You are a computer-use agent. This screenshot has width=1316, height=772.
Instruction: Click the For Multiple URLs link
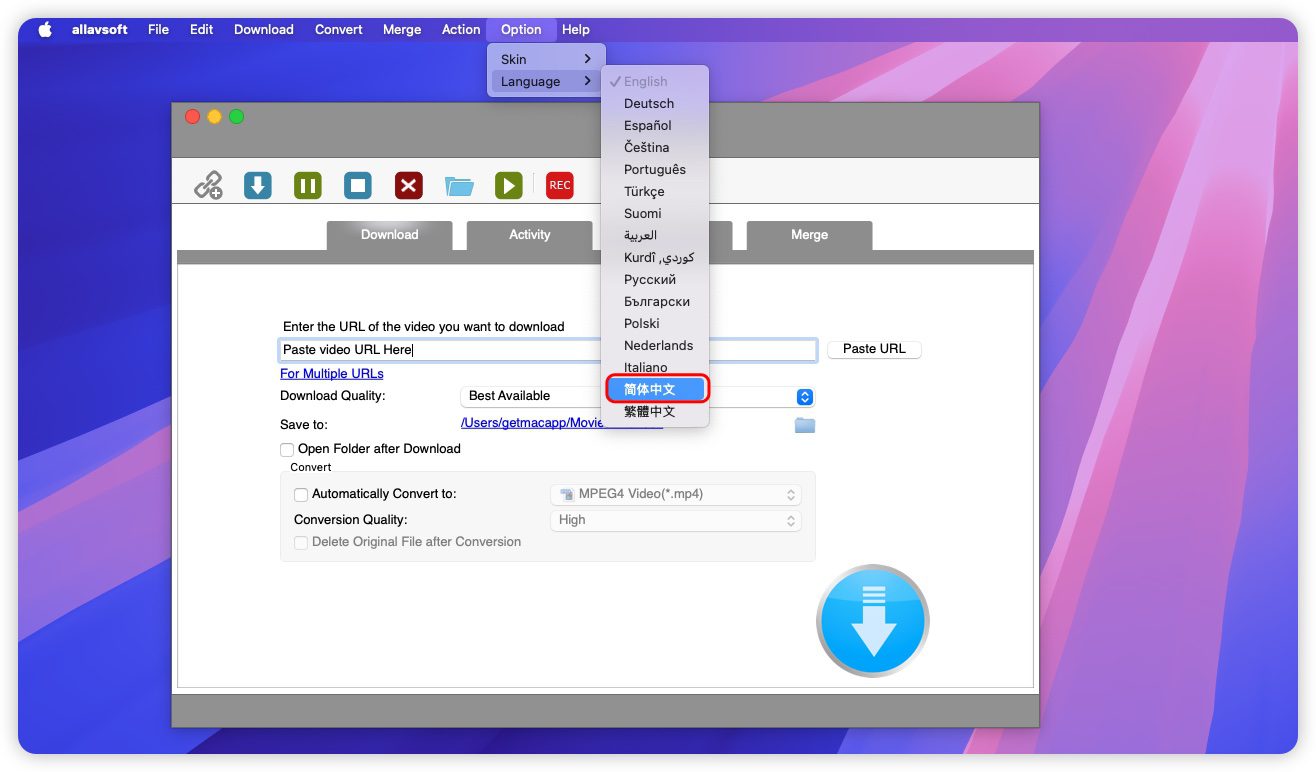pyautogui.click(x=332, y=374)
